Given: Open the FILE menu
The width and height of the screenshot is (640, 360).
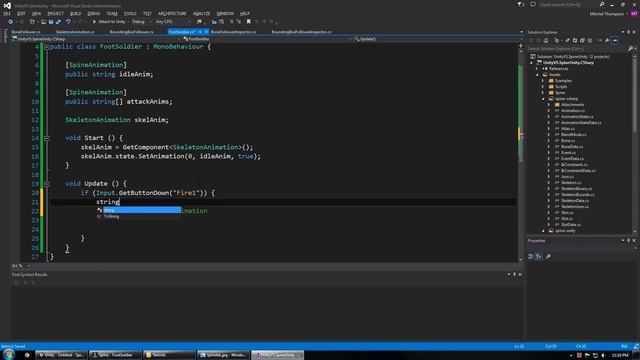Looking at the screenshot, I should pyautogui.click(x=7, y=13).
